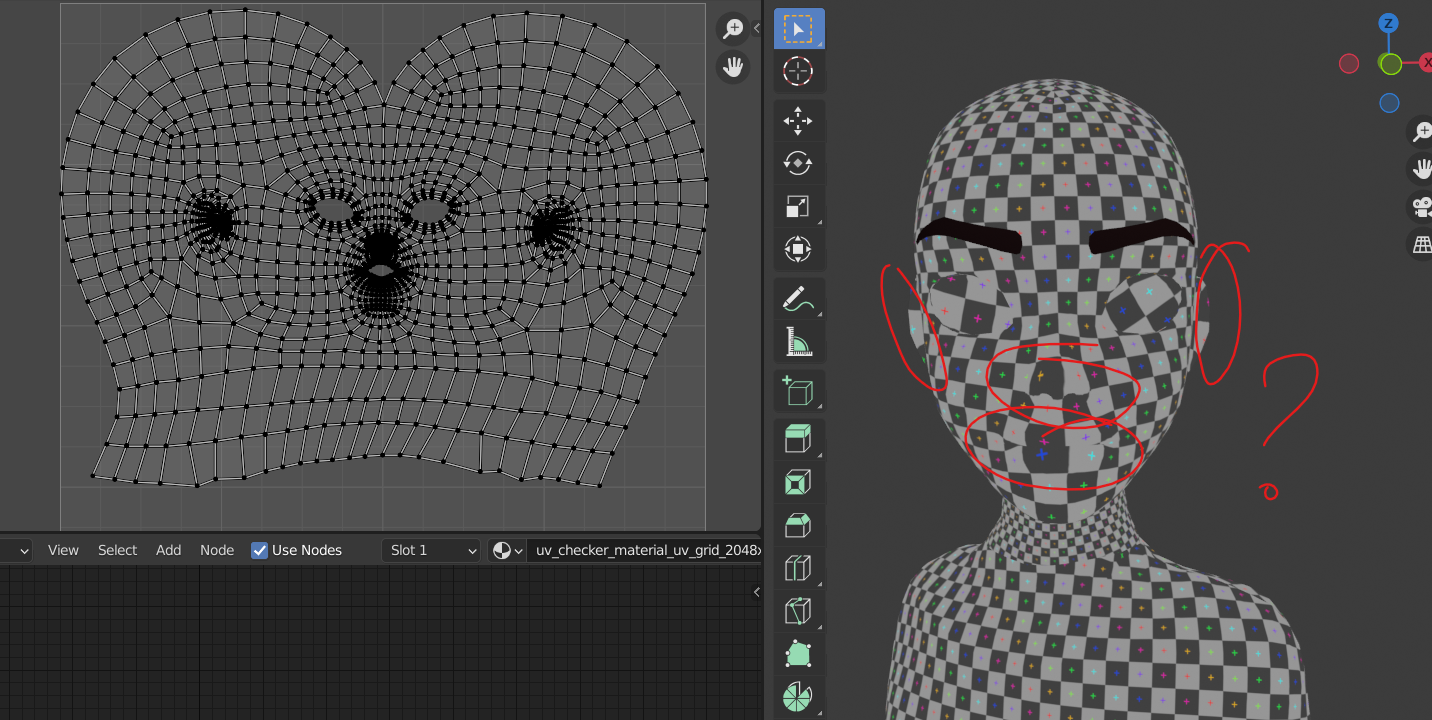Open the node editor Select menu
Screen dimensions: 1432x720
(x=117, y=550)
